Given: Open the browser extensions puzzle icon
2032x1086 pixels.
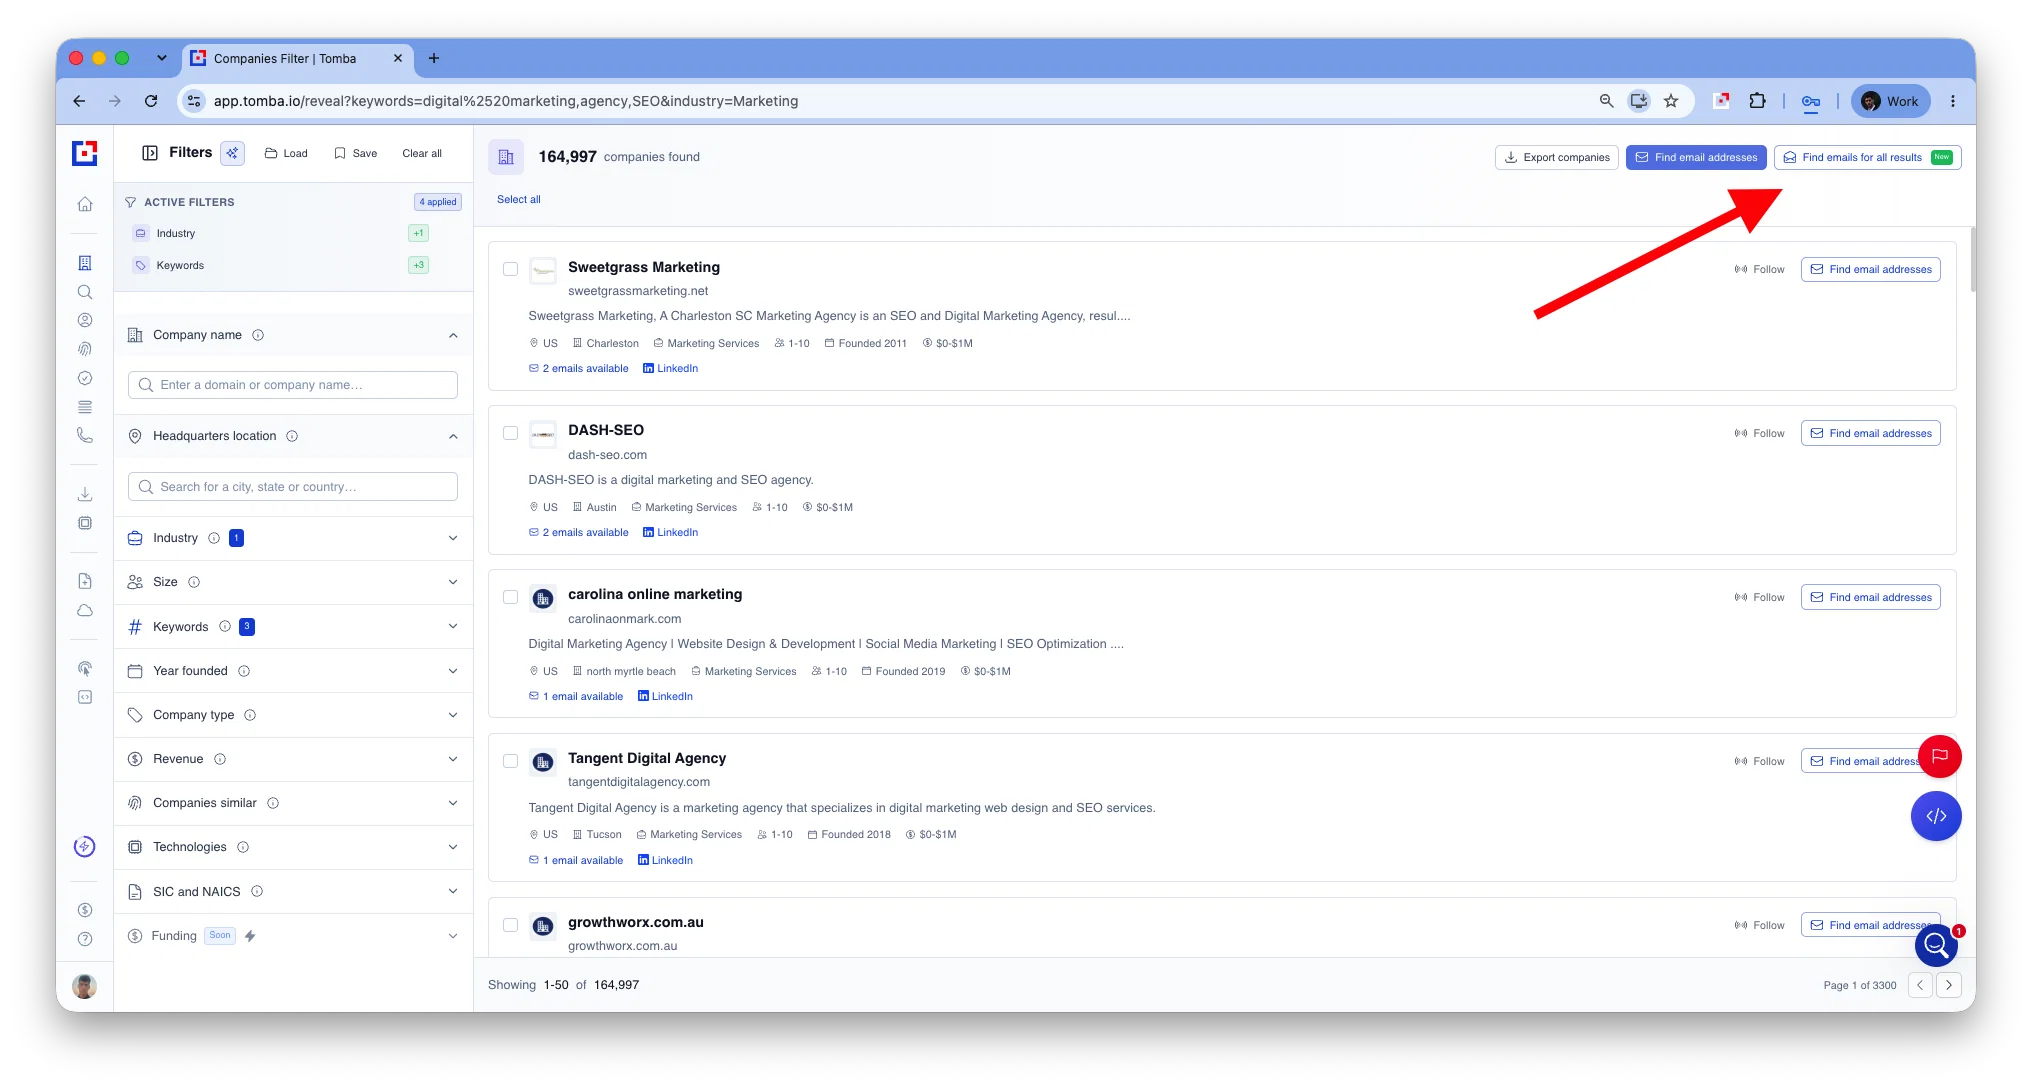Looking at the screenshot, I should coord(1757,101).
